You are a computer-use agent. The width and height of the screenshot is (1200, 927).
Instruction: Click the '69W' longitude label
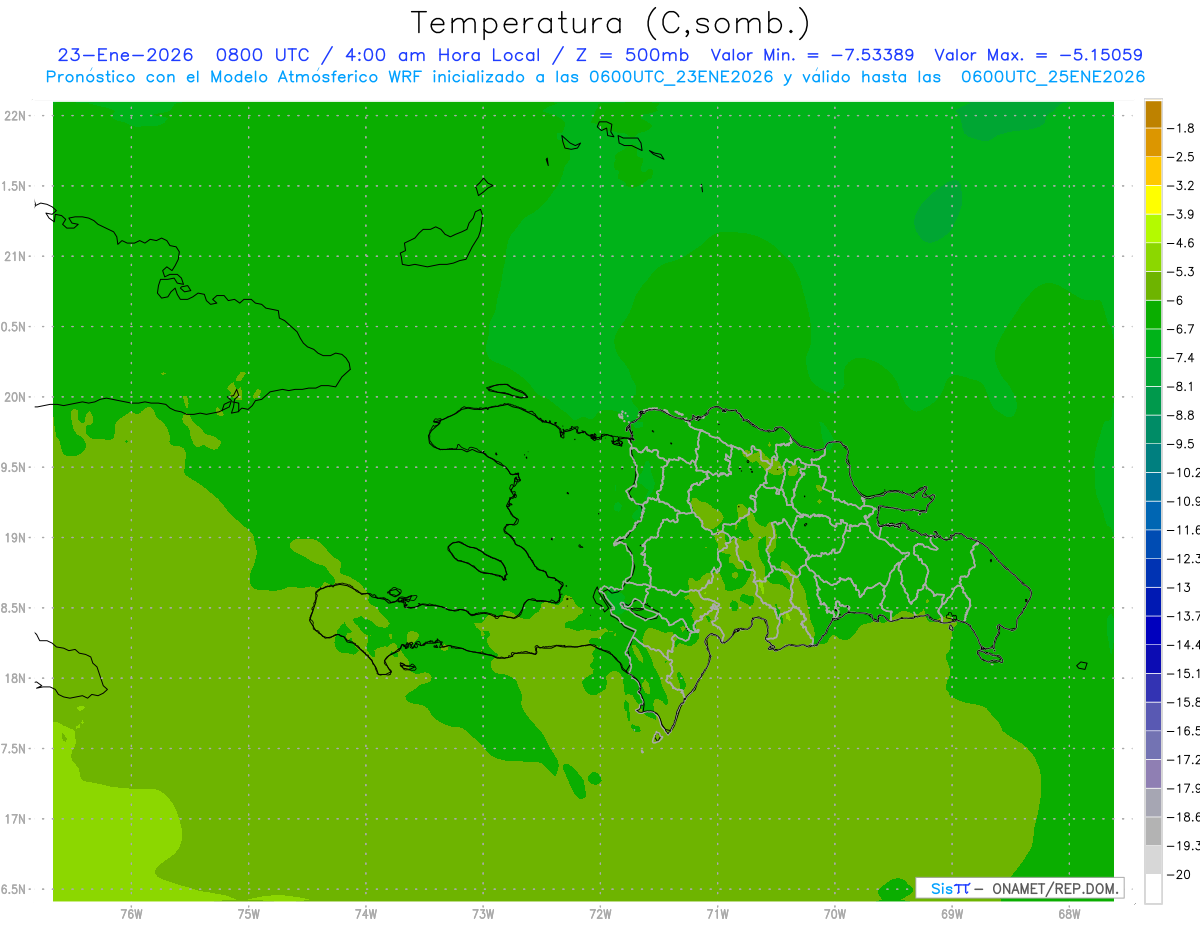(951, 914)
